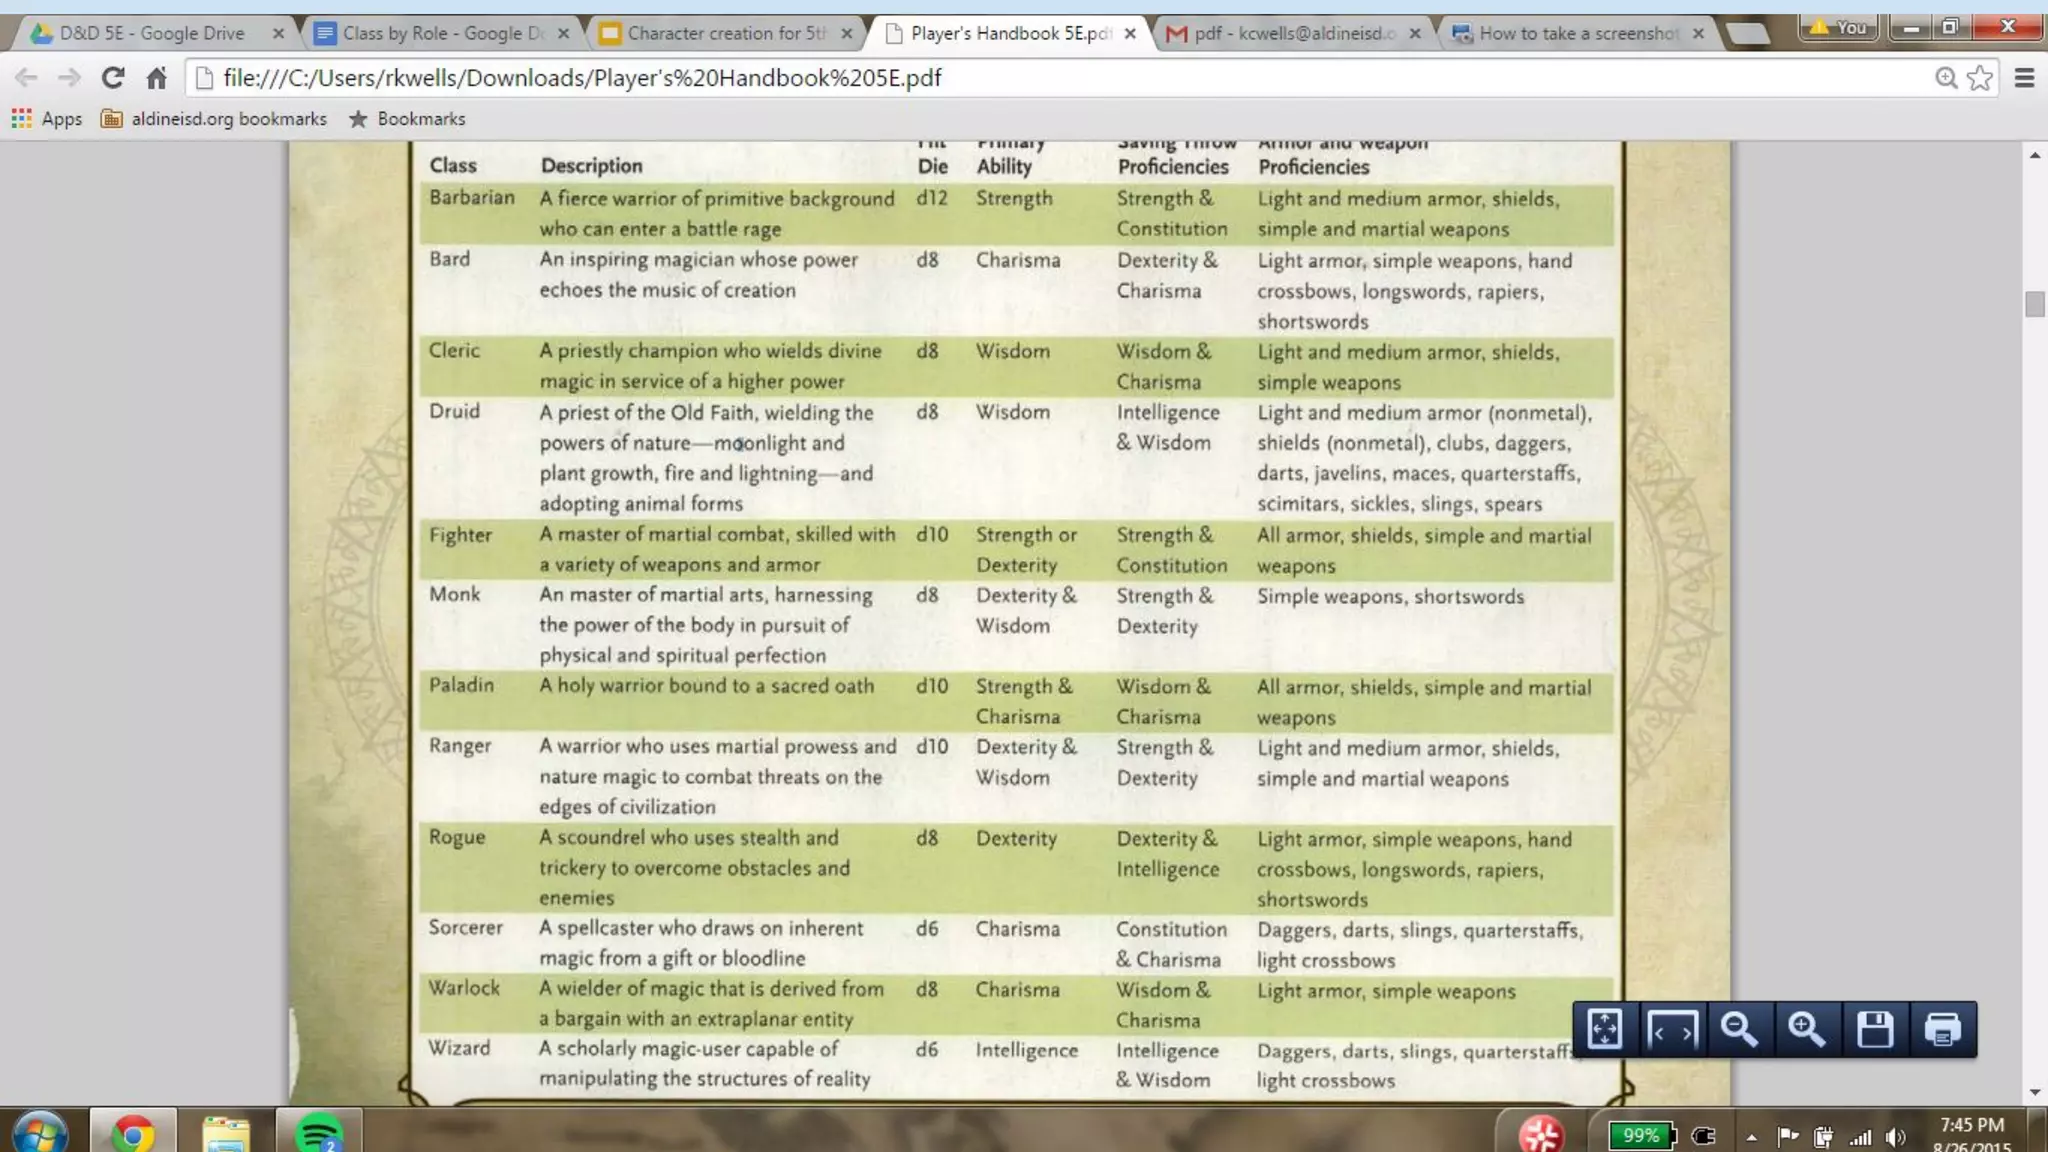
Task: Open the Chrome hamburger menu
Action: tap(2025, 78)
